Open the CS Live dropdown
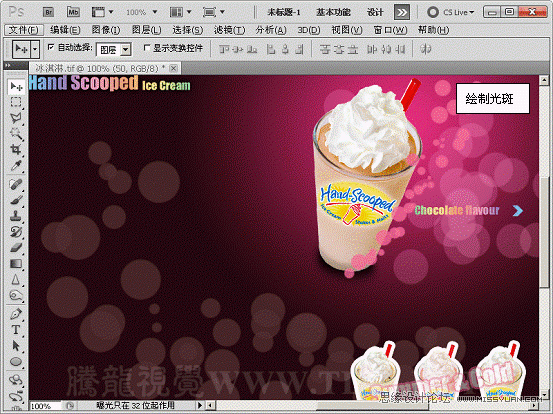This screenshot has width=553, height=414. coord(451,12)
